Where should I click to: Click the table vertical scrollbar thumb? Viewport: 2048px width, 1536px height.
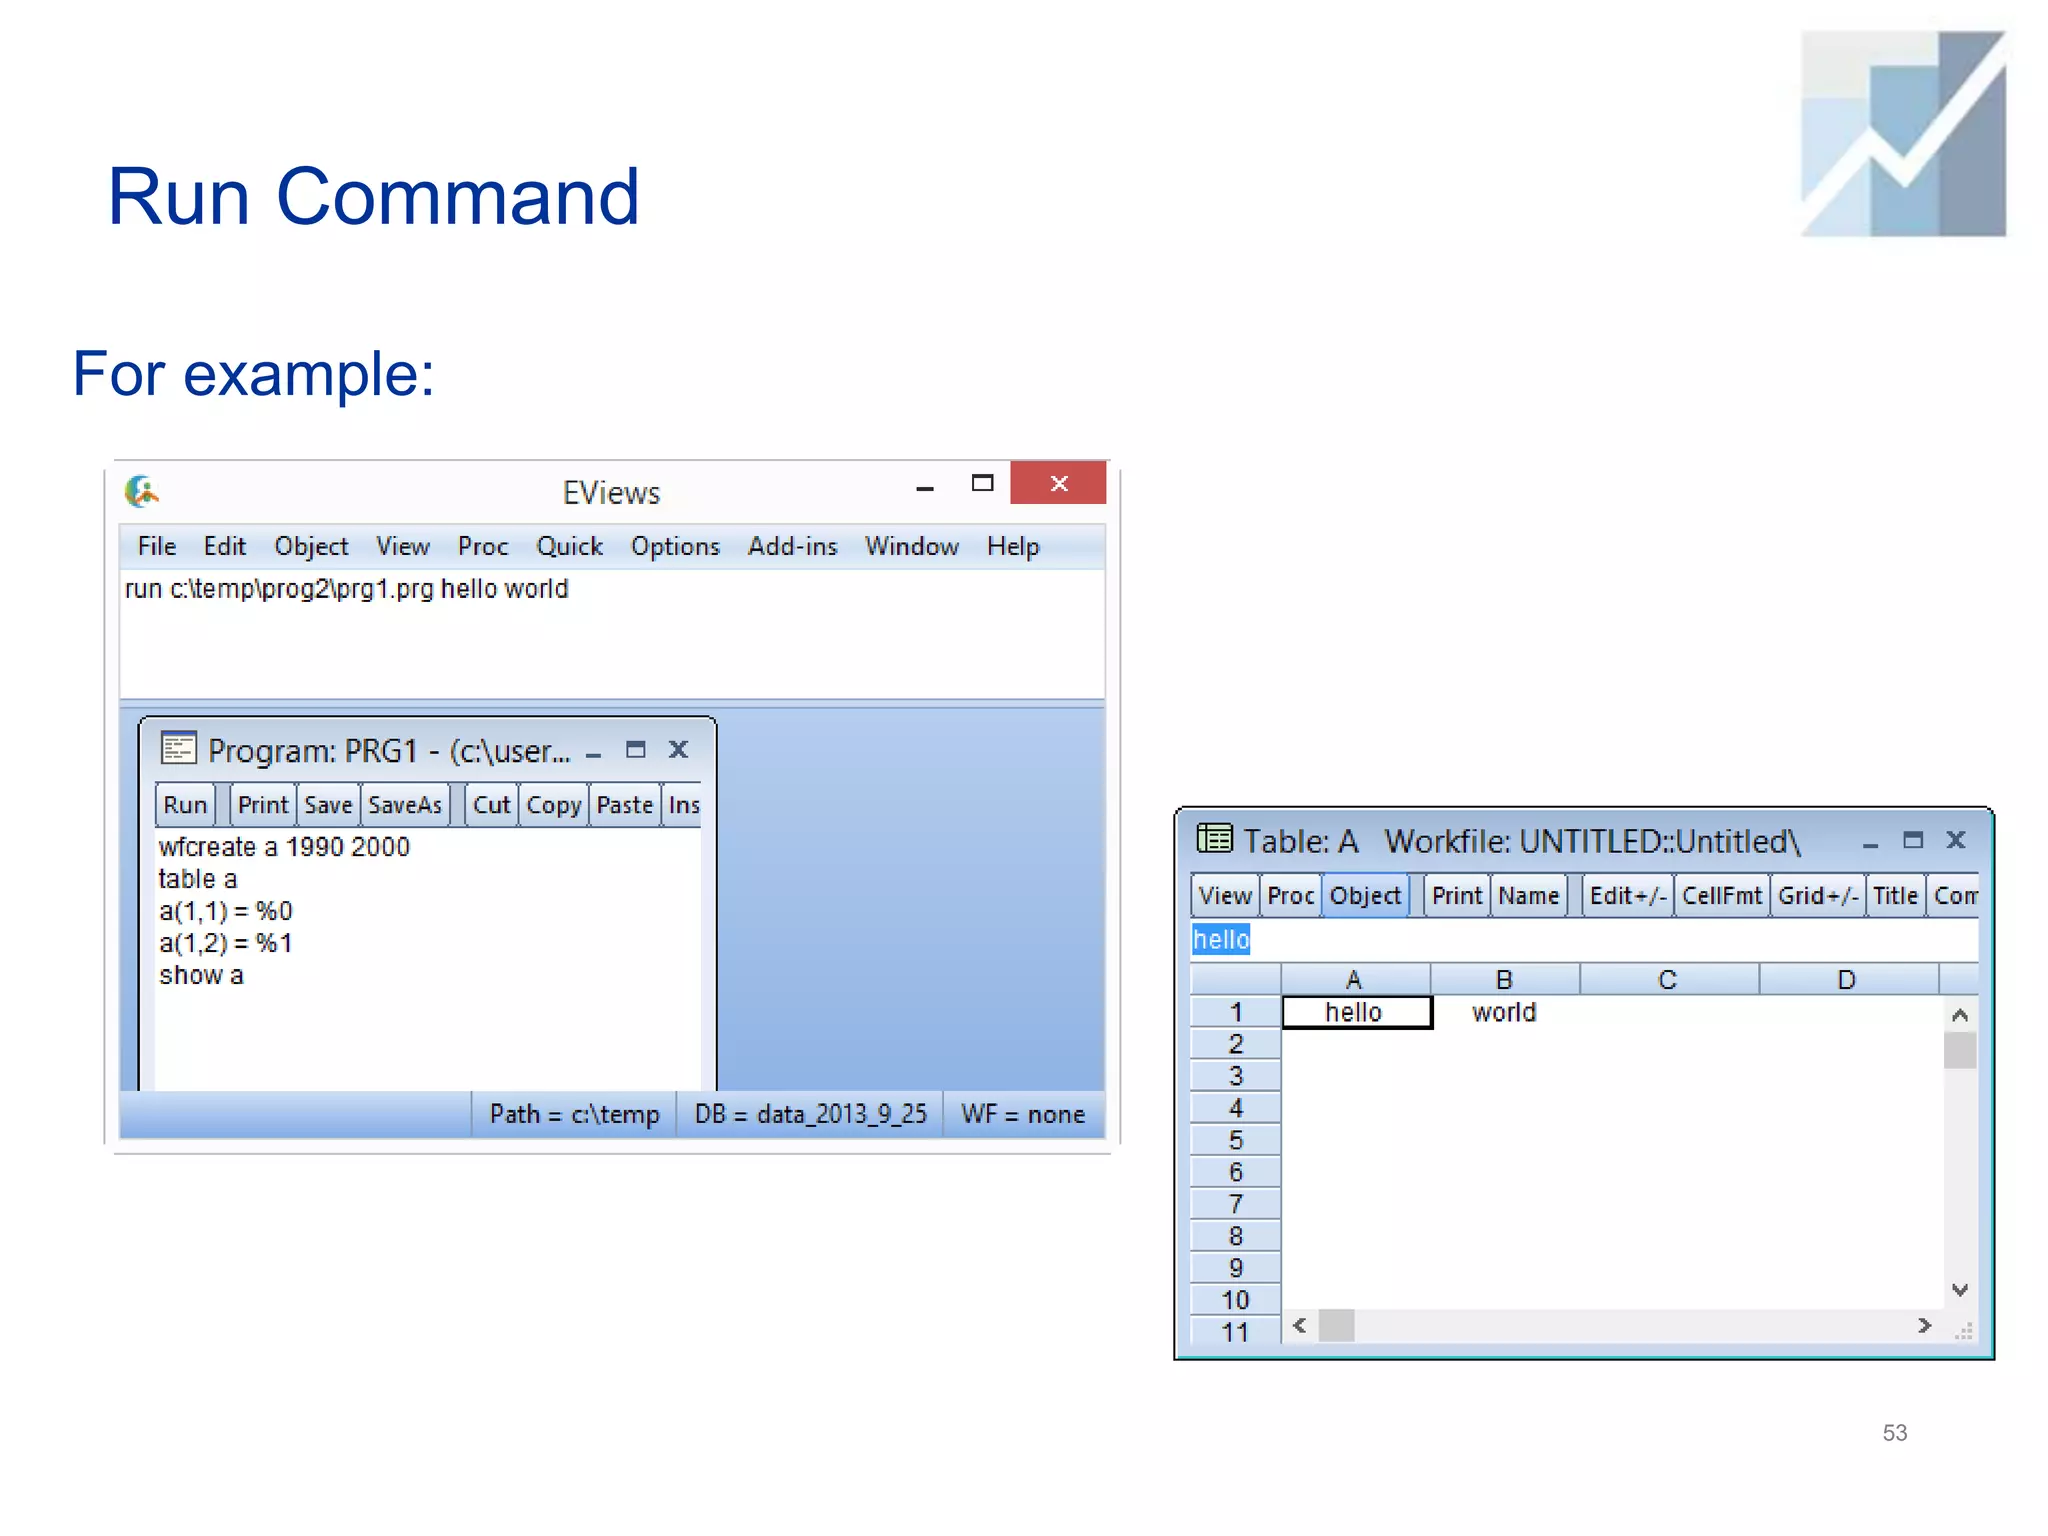1960,1050
